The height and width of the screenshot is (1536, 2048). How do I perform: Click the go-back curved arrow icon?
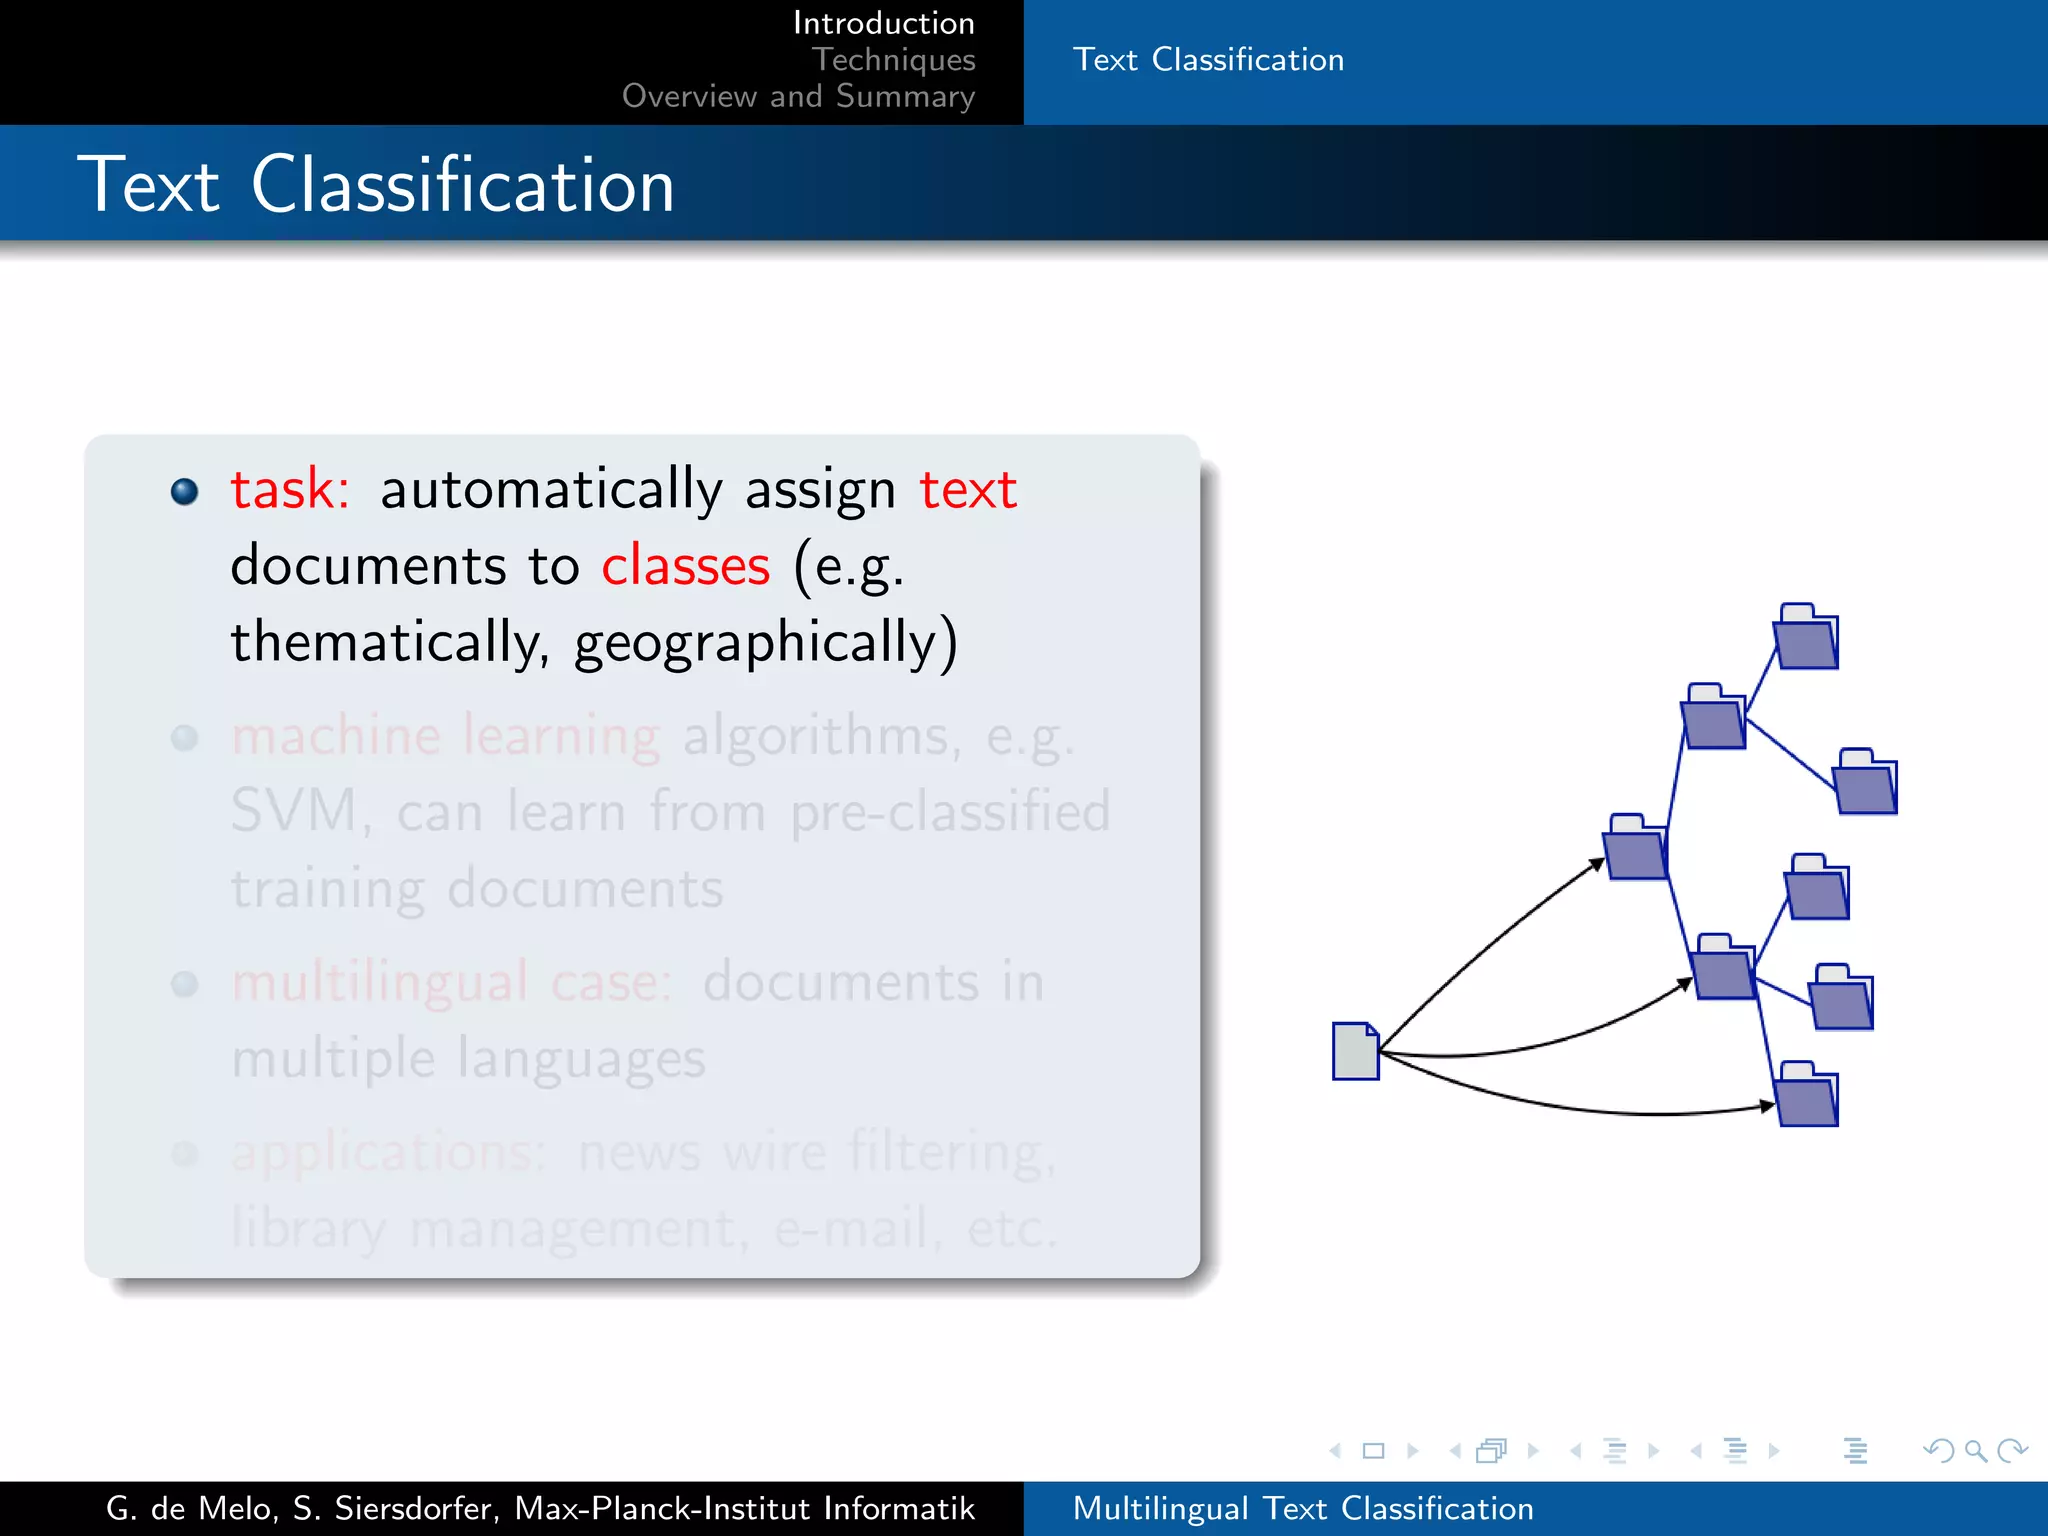click(x=1938, y=1450)
